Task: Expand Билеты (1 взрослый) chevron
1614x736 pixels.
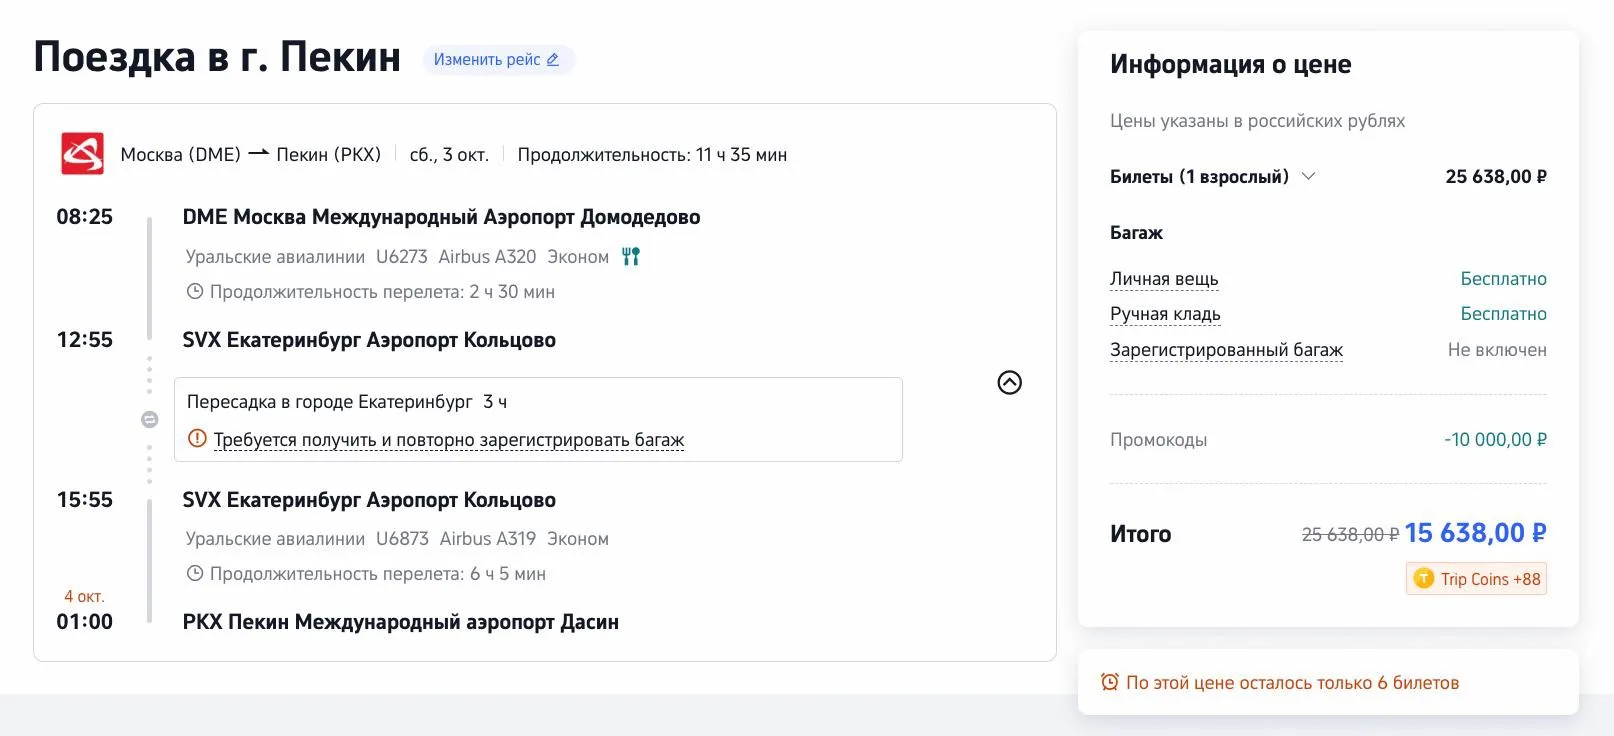Action: pos(1308,176)
